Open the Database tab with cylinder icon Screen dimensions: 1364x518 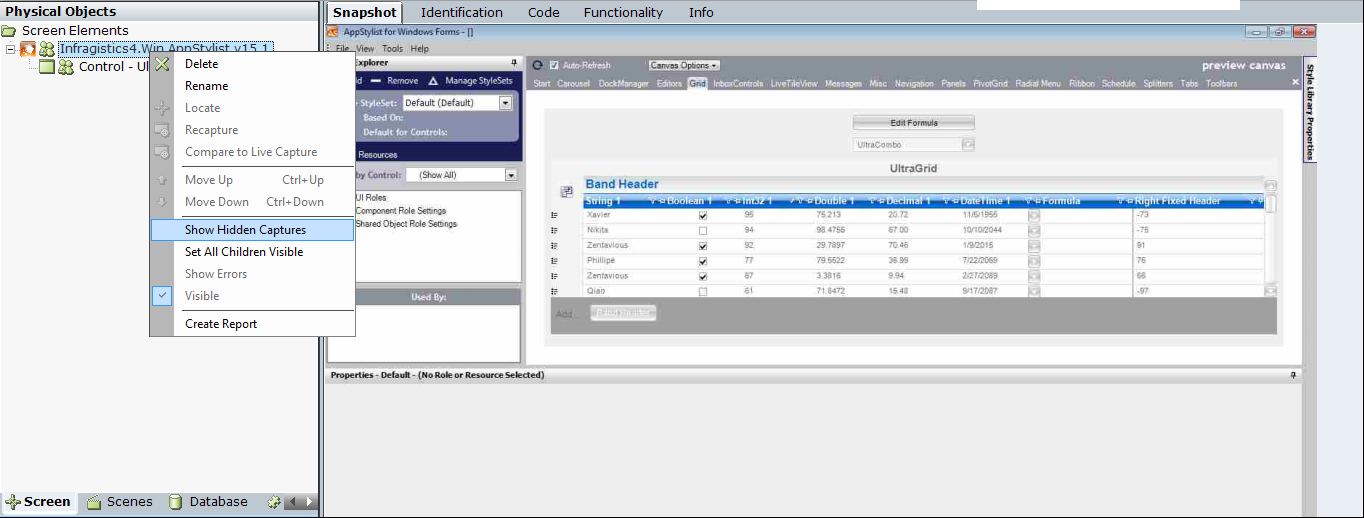pyautogui.click(x=208, y=502)
